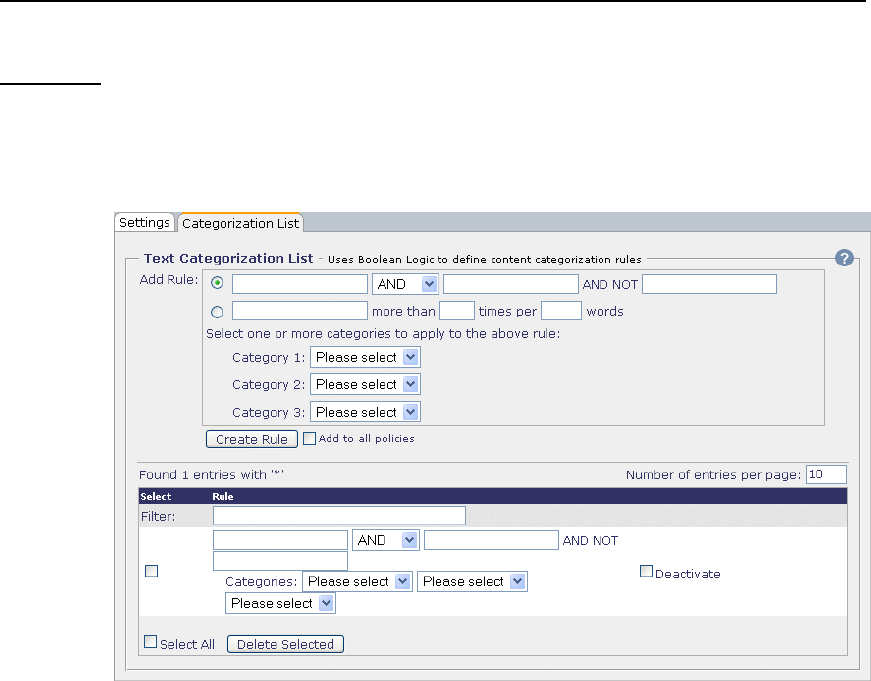Click the AND NOT field in Add Rule
Image resolution: width=871 pixels, height=681 pixels.
tap(709, 284)
